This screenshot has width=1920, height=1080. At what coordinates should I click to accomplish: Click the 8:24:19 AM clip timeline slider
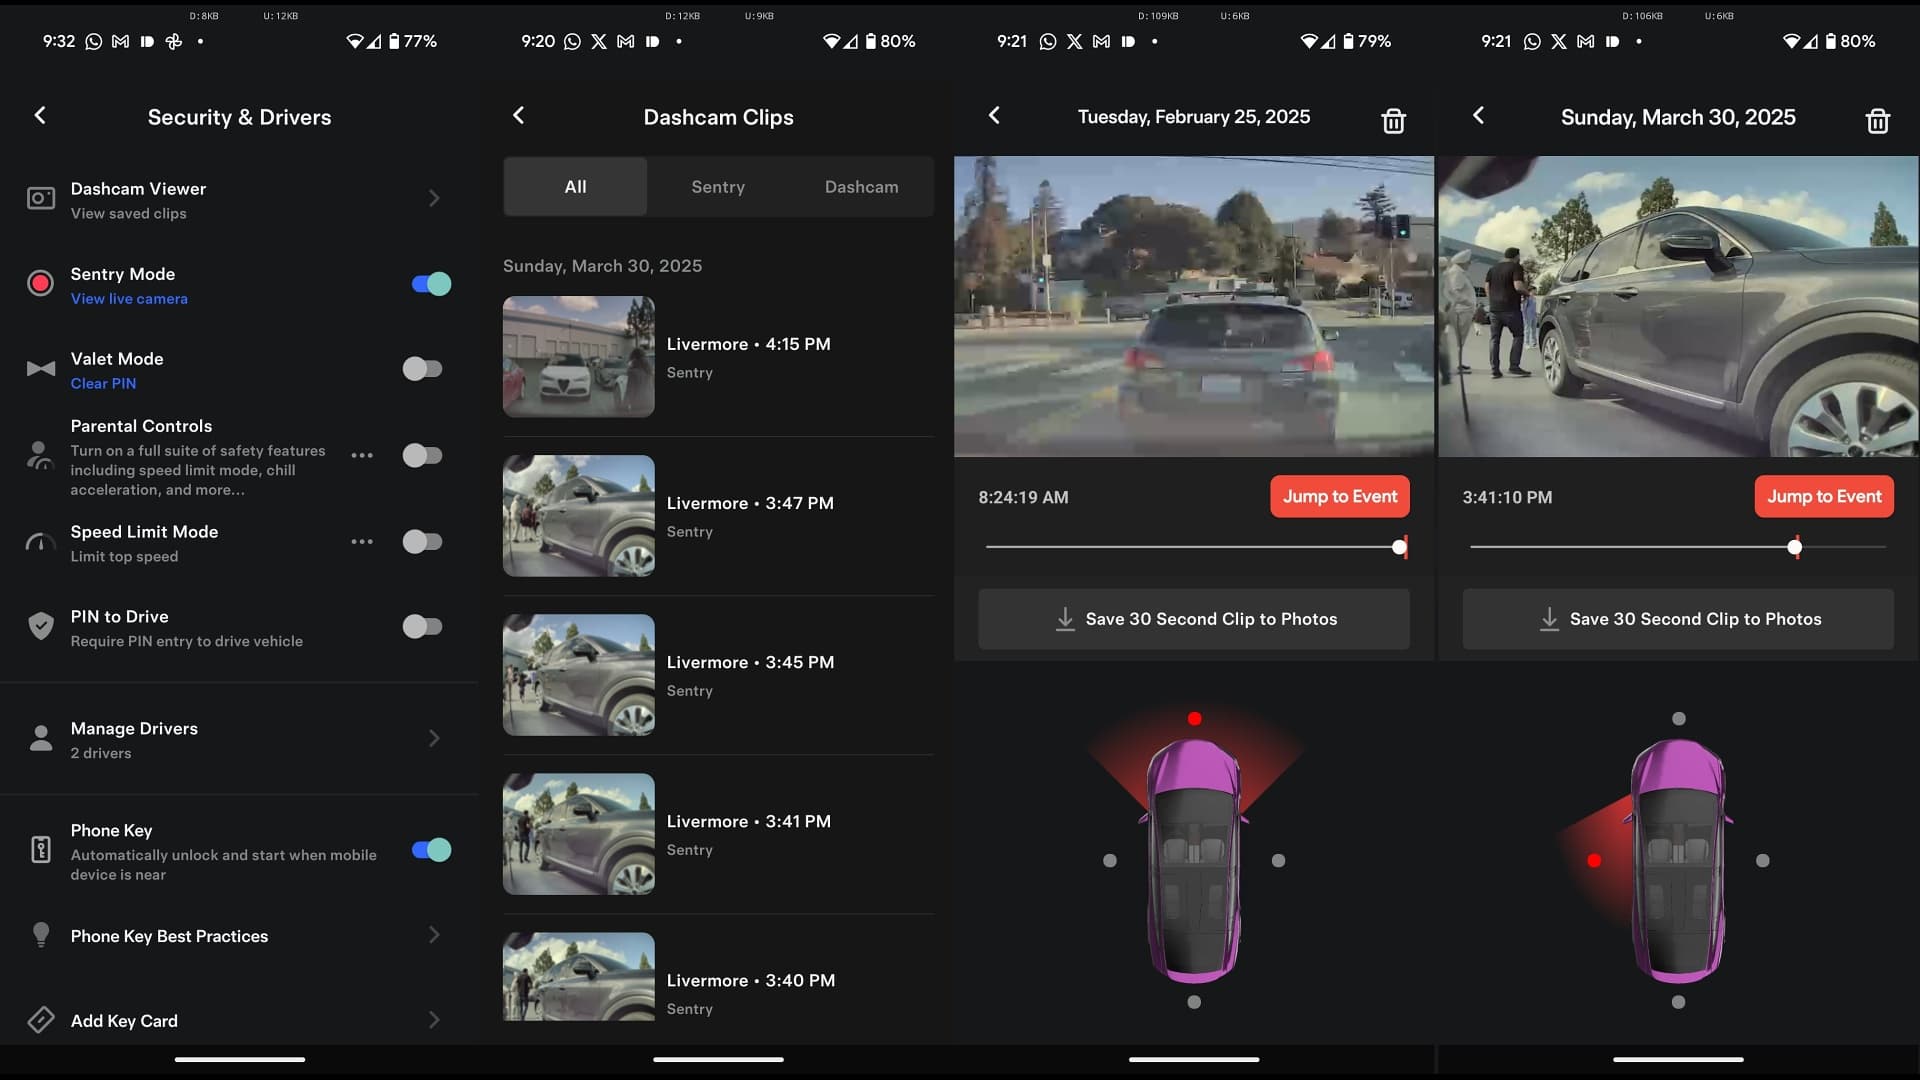click(1196, 547)
